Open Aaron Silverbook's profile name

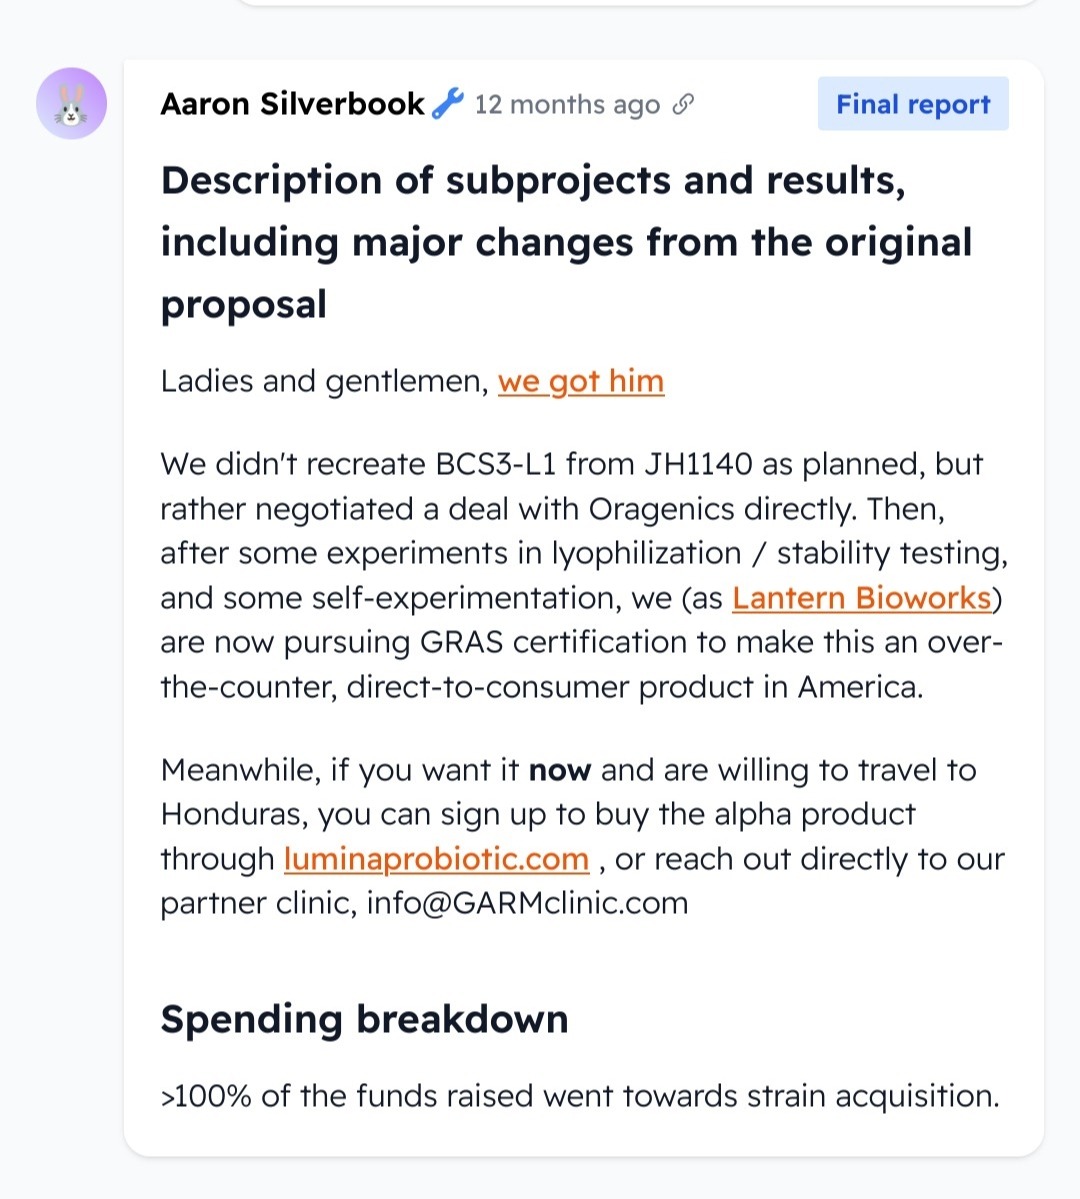coord(292,104)
